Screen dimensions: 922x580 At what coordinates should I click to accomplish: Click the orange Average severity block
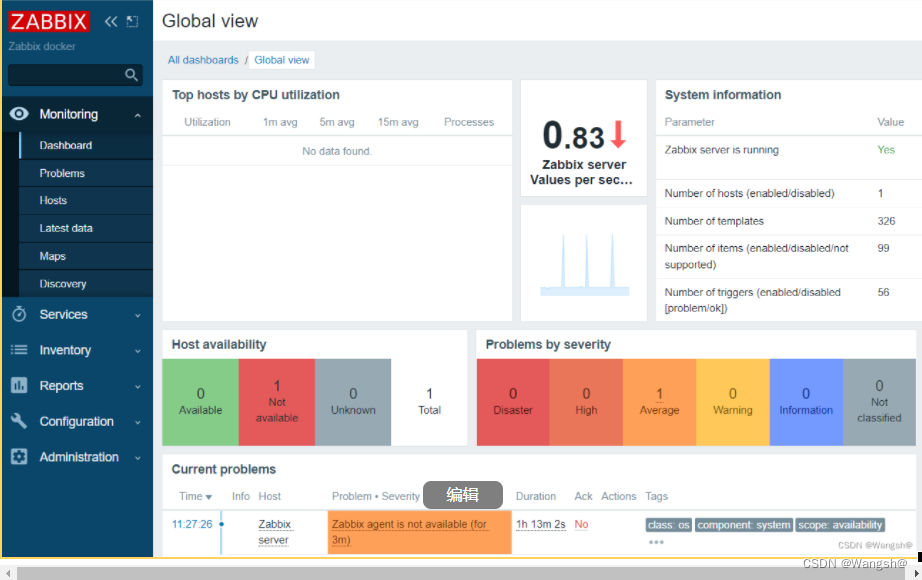659,401
